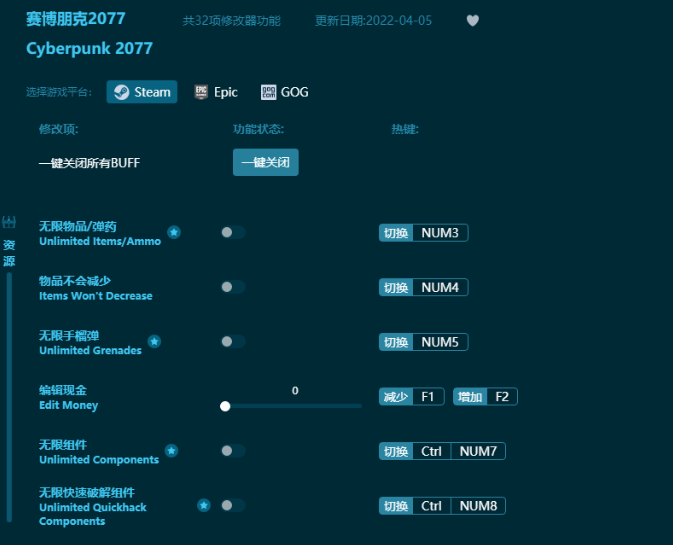Click the NUM4 hotkey button
This screenshot has height=545, width=673.
424,287
